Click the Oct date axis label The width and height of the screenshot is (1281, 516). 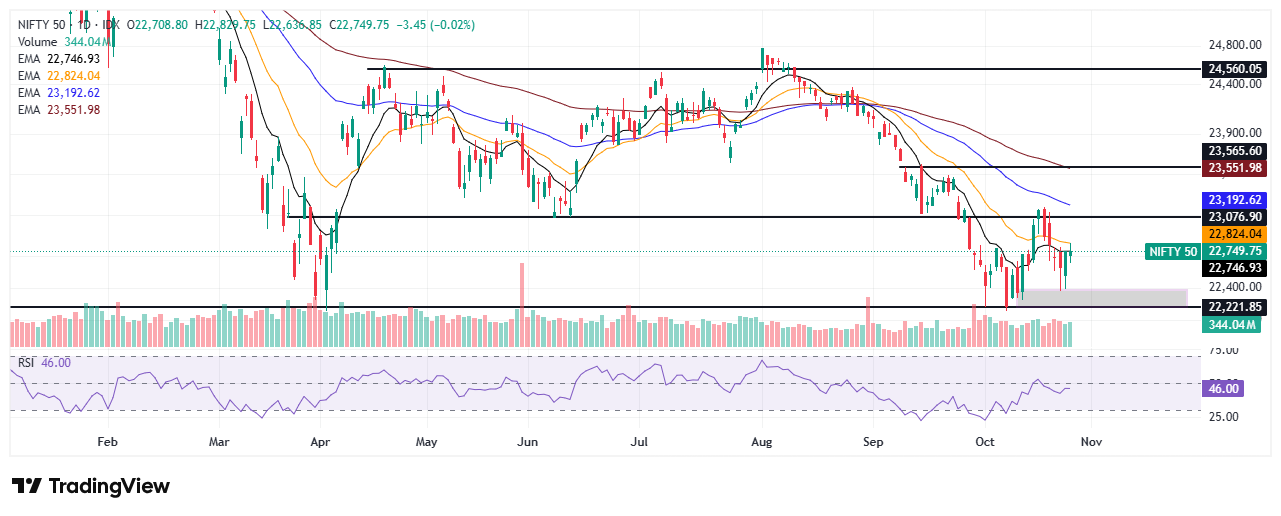point(985,440)
